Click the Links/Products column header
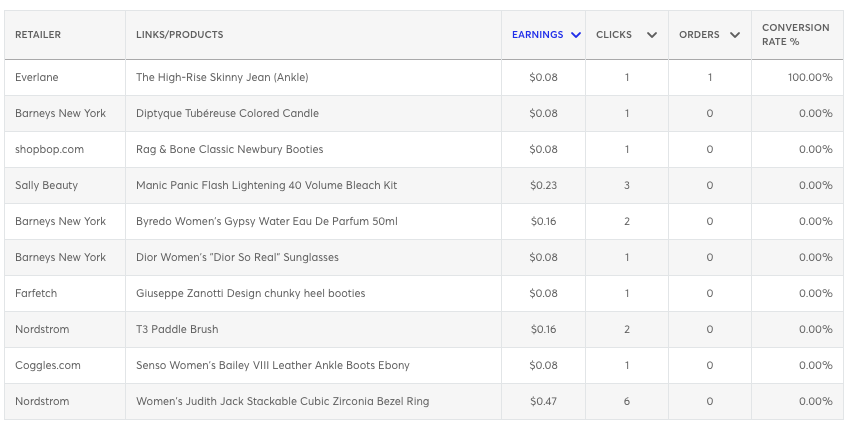The image size is (849, 428). pyautogui.click(x=180, y=35)
